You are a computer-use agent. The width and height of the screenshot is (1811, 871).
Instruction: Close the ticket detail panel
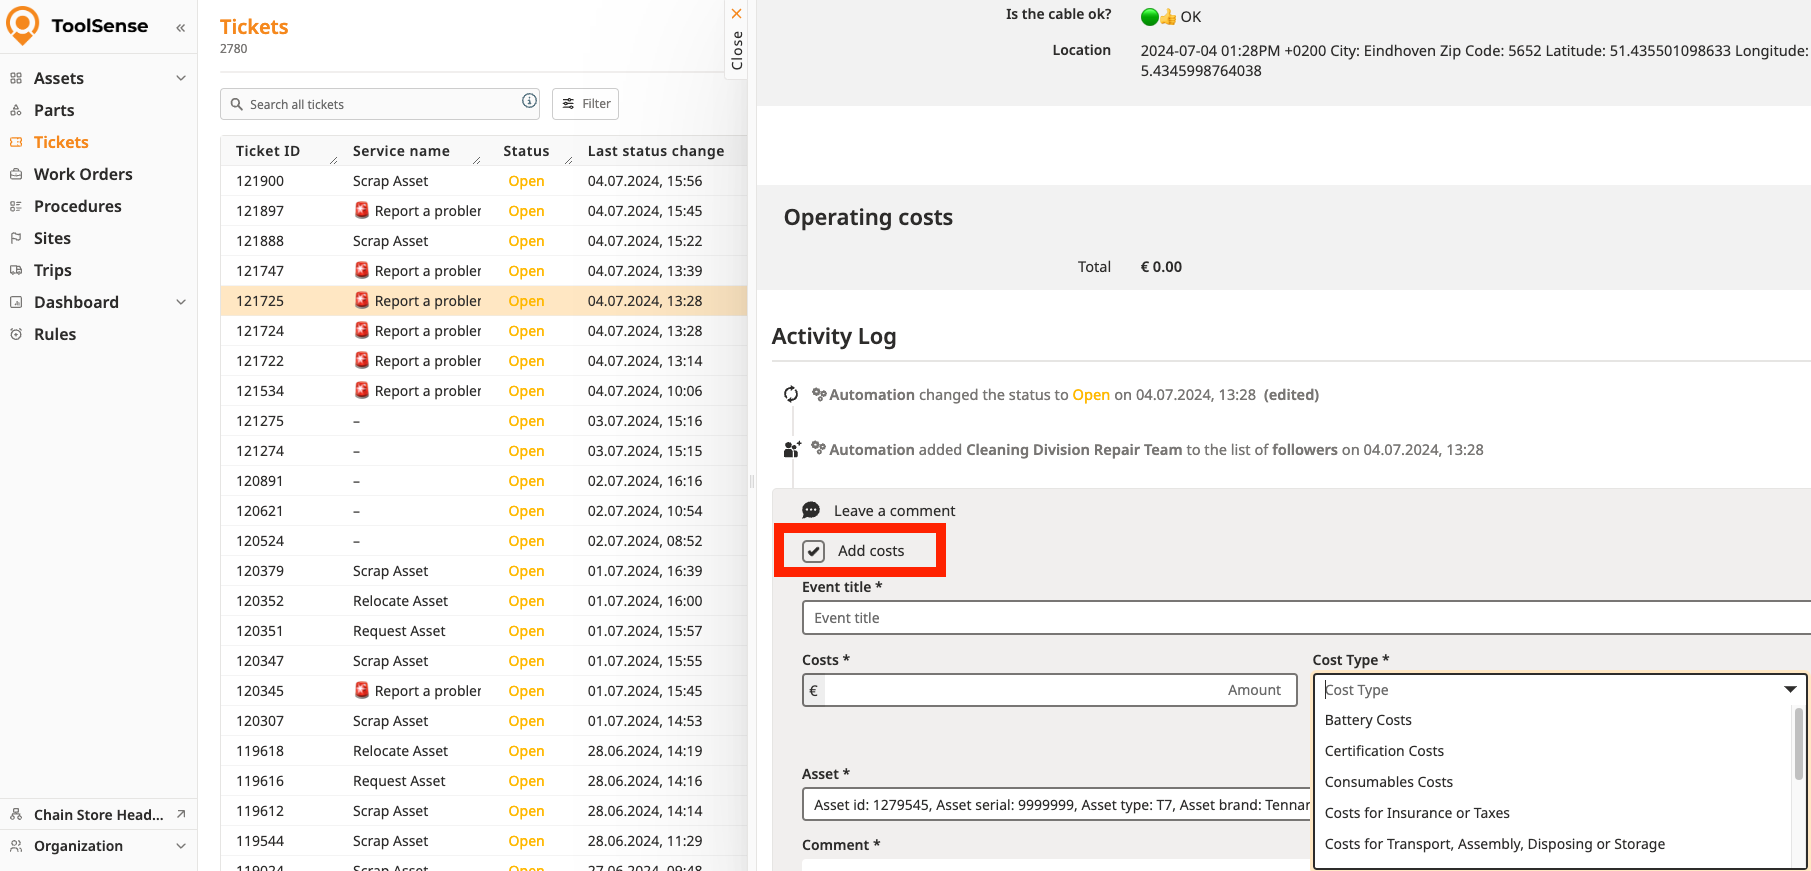[737, 40]
